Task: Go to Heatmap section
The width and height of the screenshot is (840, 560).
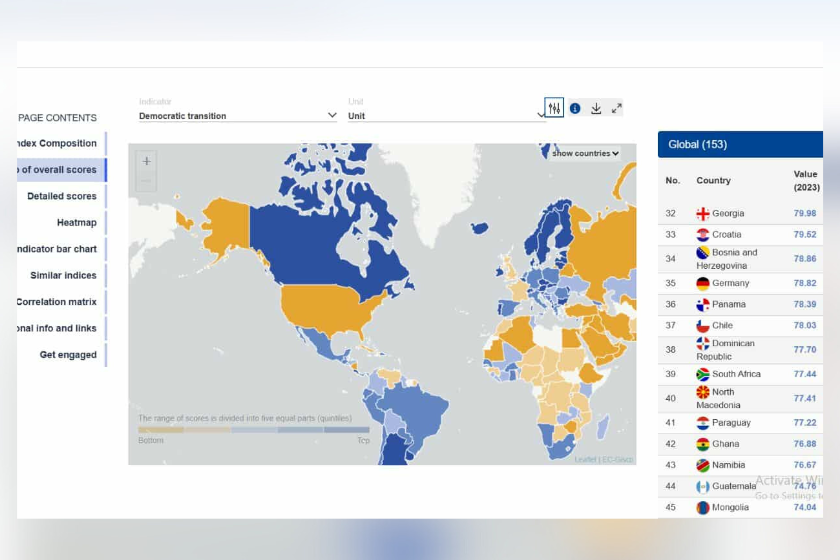Action: [x=76, y=222]
